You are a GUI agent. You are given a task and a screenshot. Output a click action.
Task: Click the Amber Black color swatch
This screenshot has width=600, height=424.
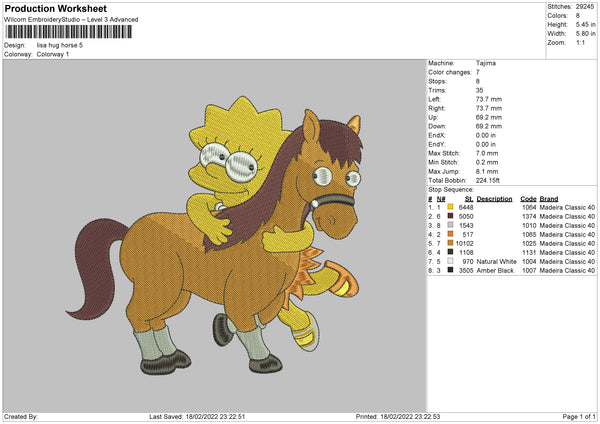[450, 270]
